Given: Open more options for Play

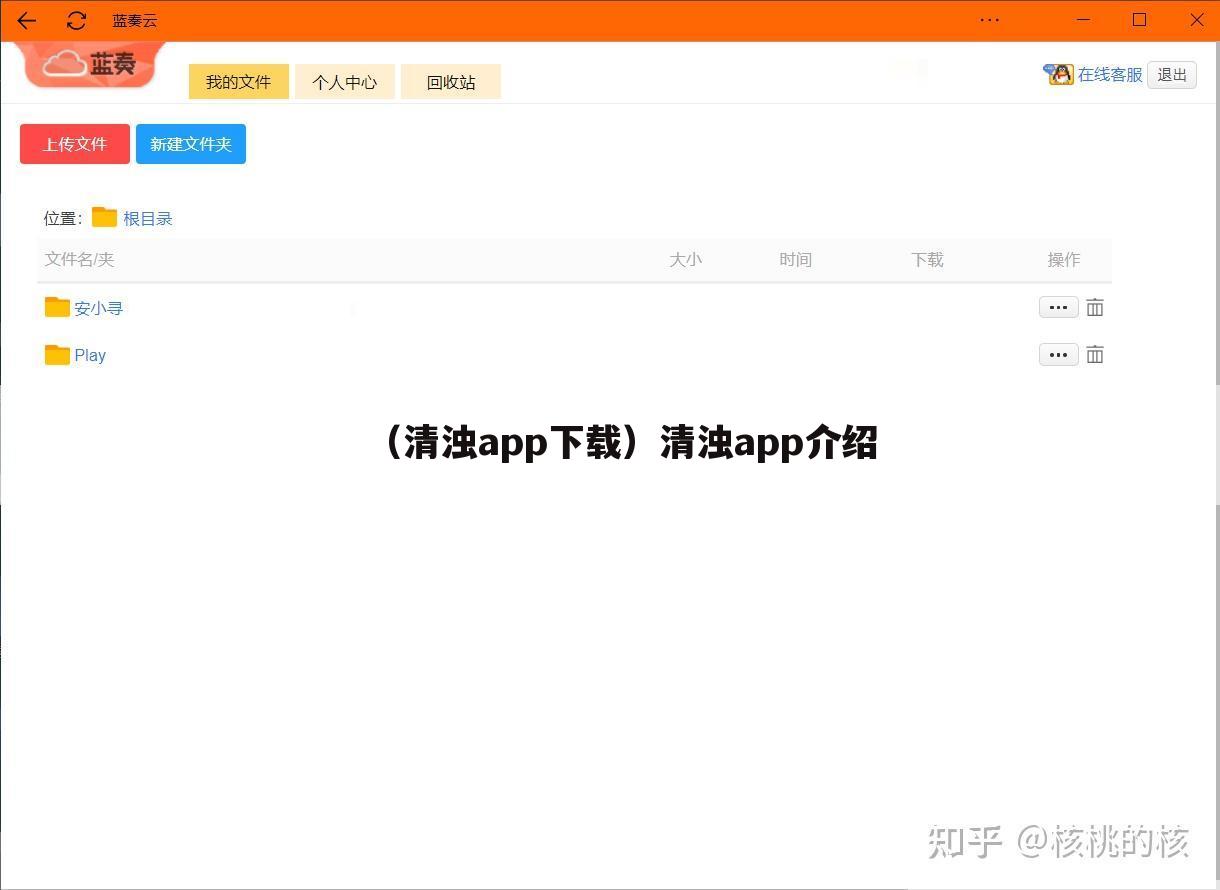Looking at the screenshot, I should [1059, 354].
